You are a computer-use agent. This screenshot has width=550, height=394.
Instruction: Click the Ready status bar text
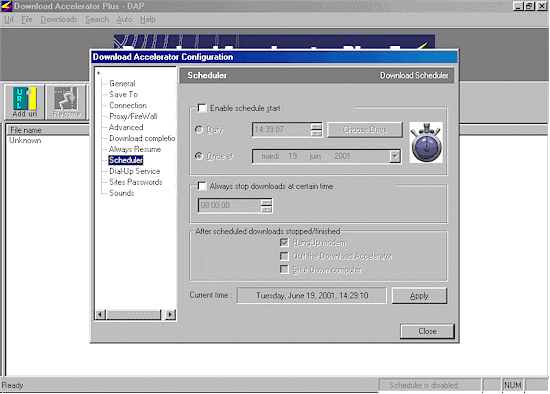(x=13, y=385)
